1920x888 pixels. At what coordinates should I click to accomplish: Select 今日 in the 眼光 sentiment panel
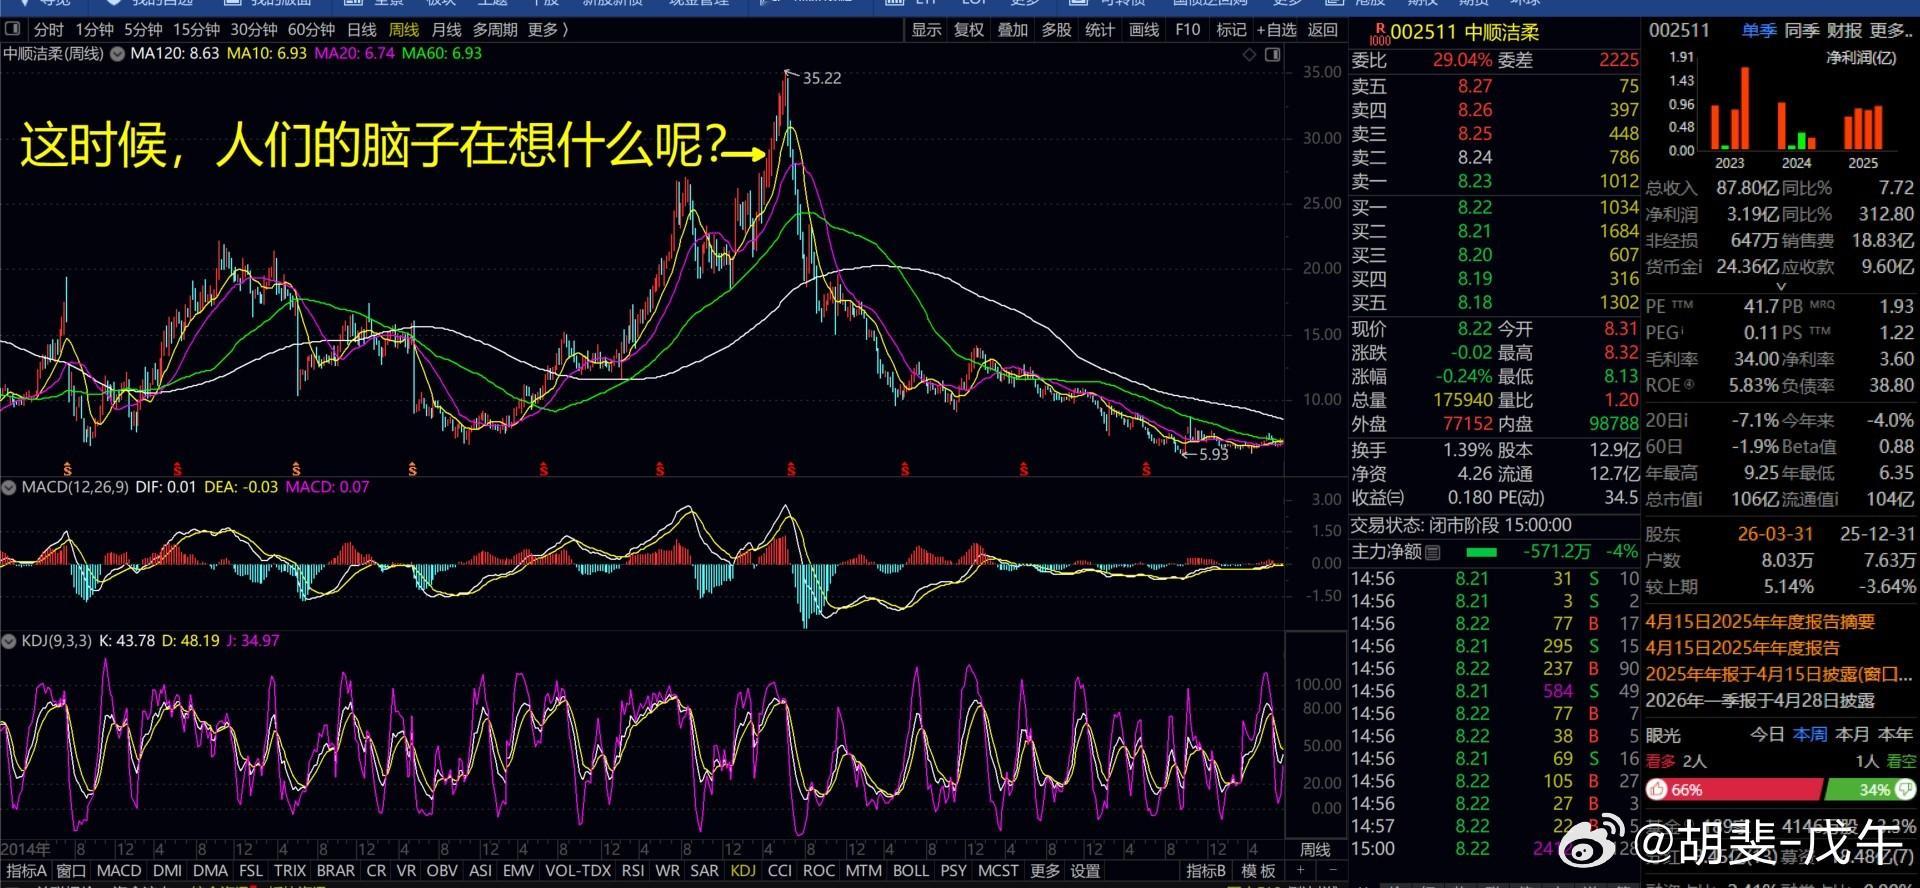coord(1767,734)
